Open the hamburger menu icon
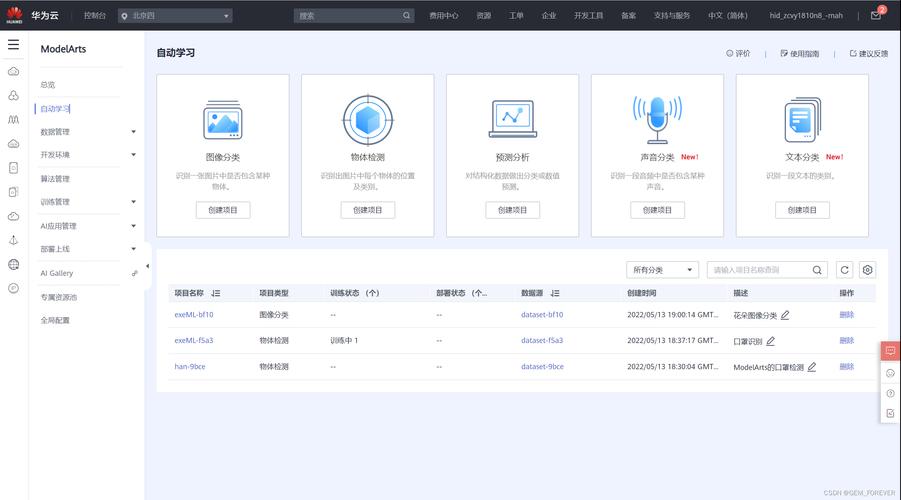Viewport: 901px width, 500px height. click(13, 45)
